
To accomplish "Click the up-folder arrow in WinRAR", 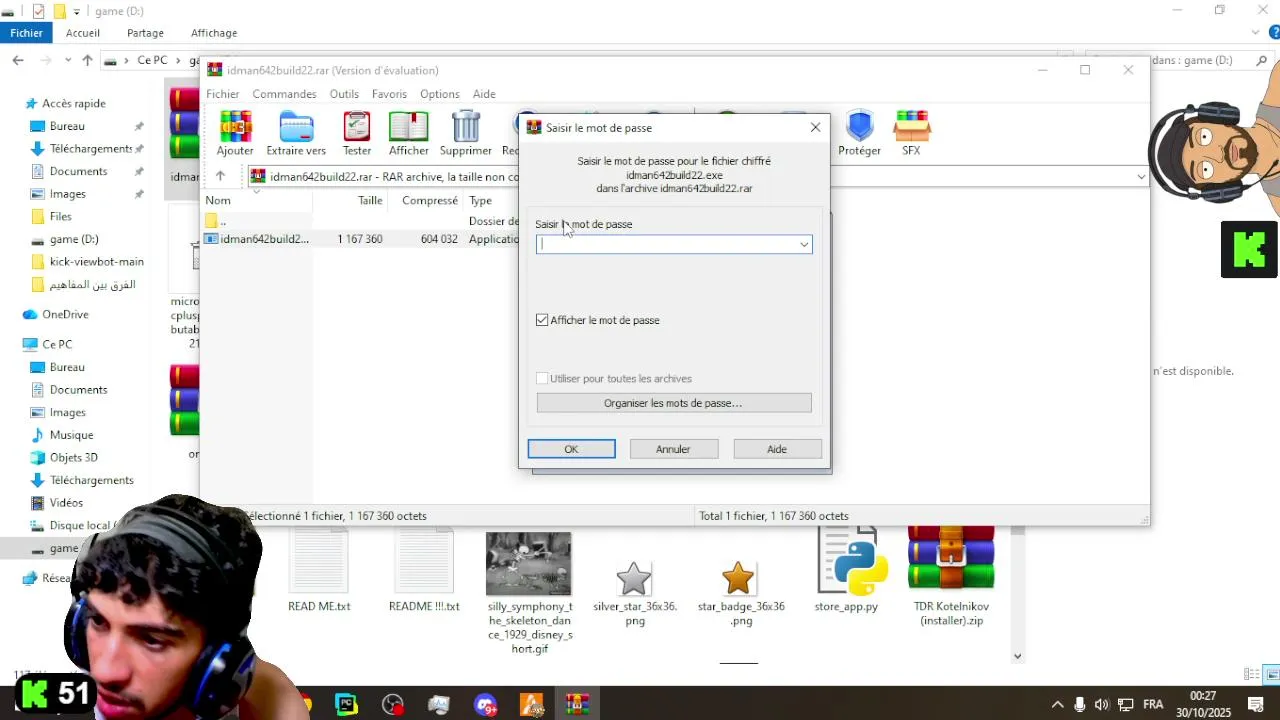I will coord(220,176).
